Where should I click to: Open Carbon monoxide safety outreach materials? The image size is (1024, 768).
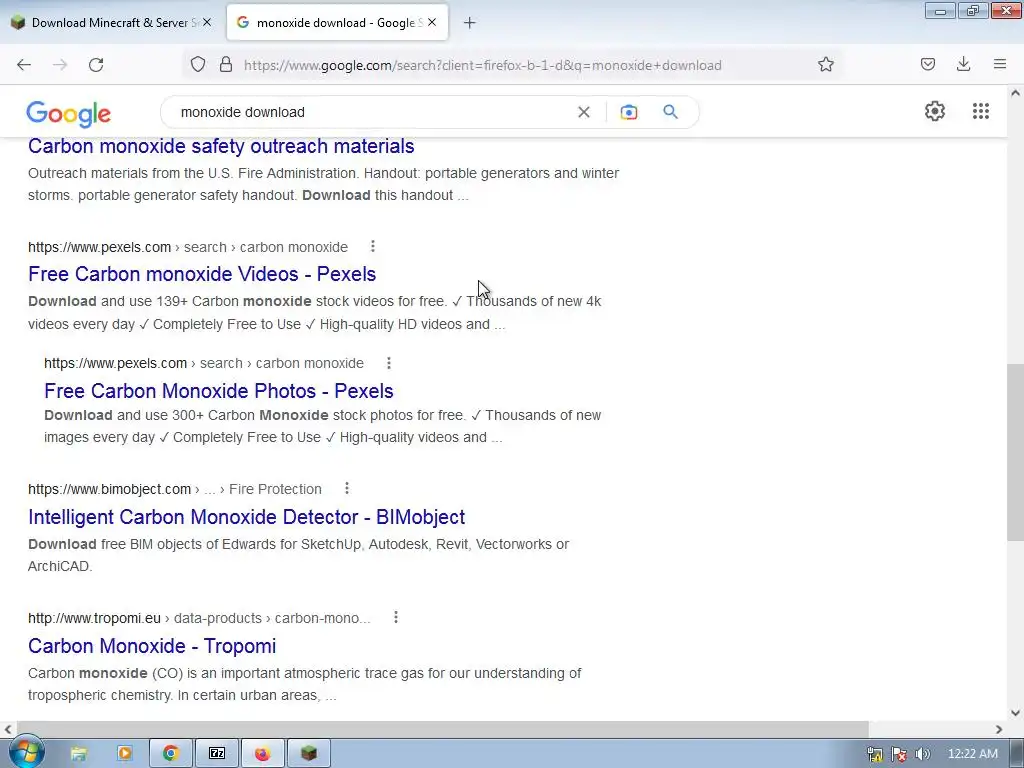(x=221, y=146)
